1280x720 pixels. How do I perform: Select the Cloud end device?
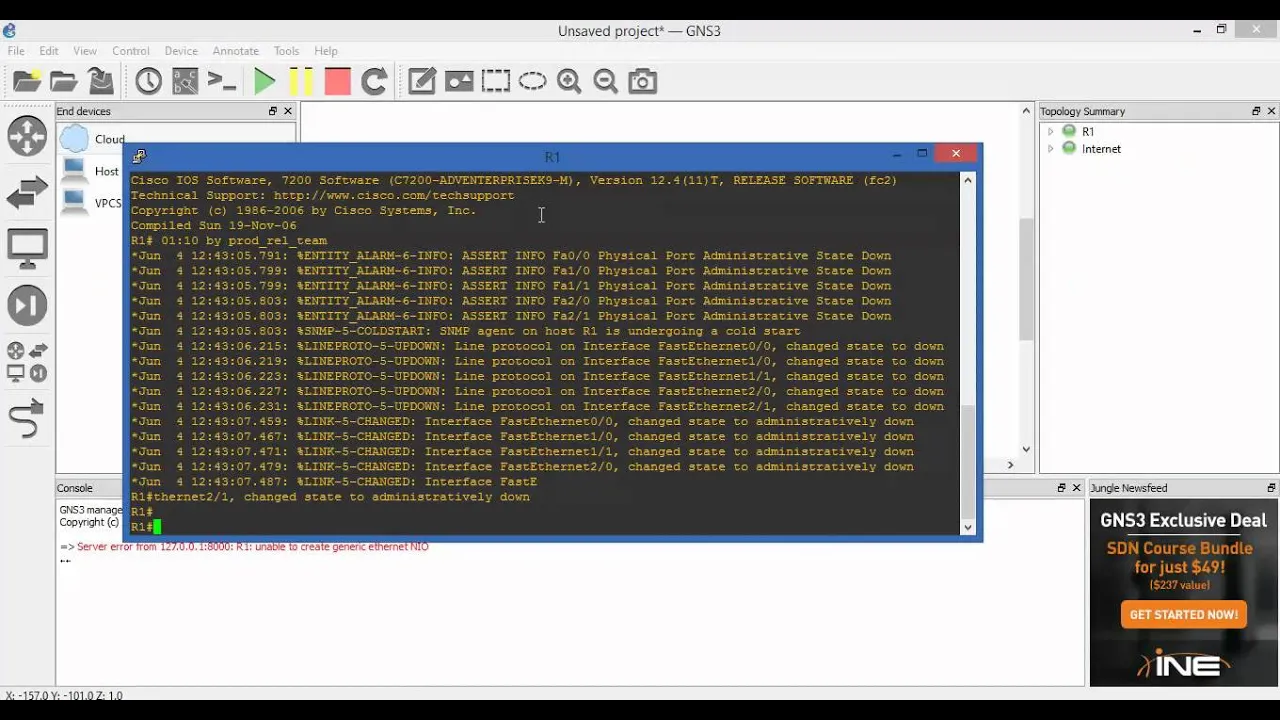92,139
